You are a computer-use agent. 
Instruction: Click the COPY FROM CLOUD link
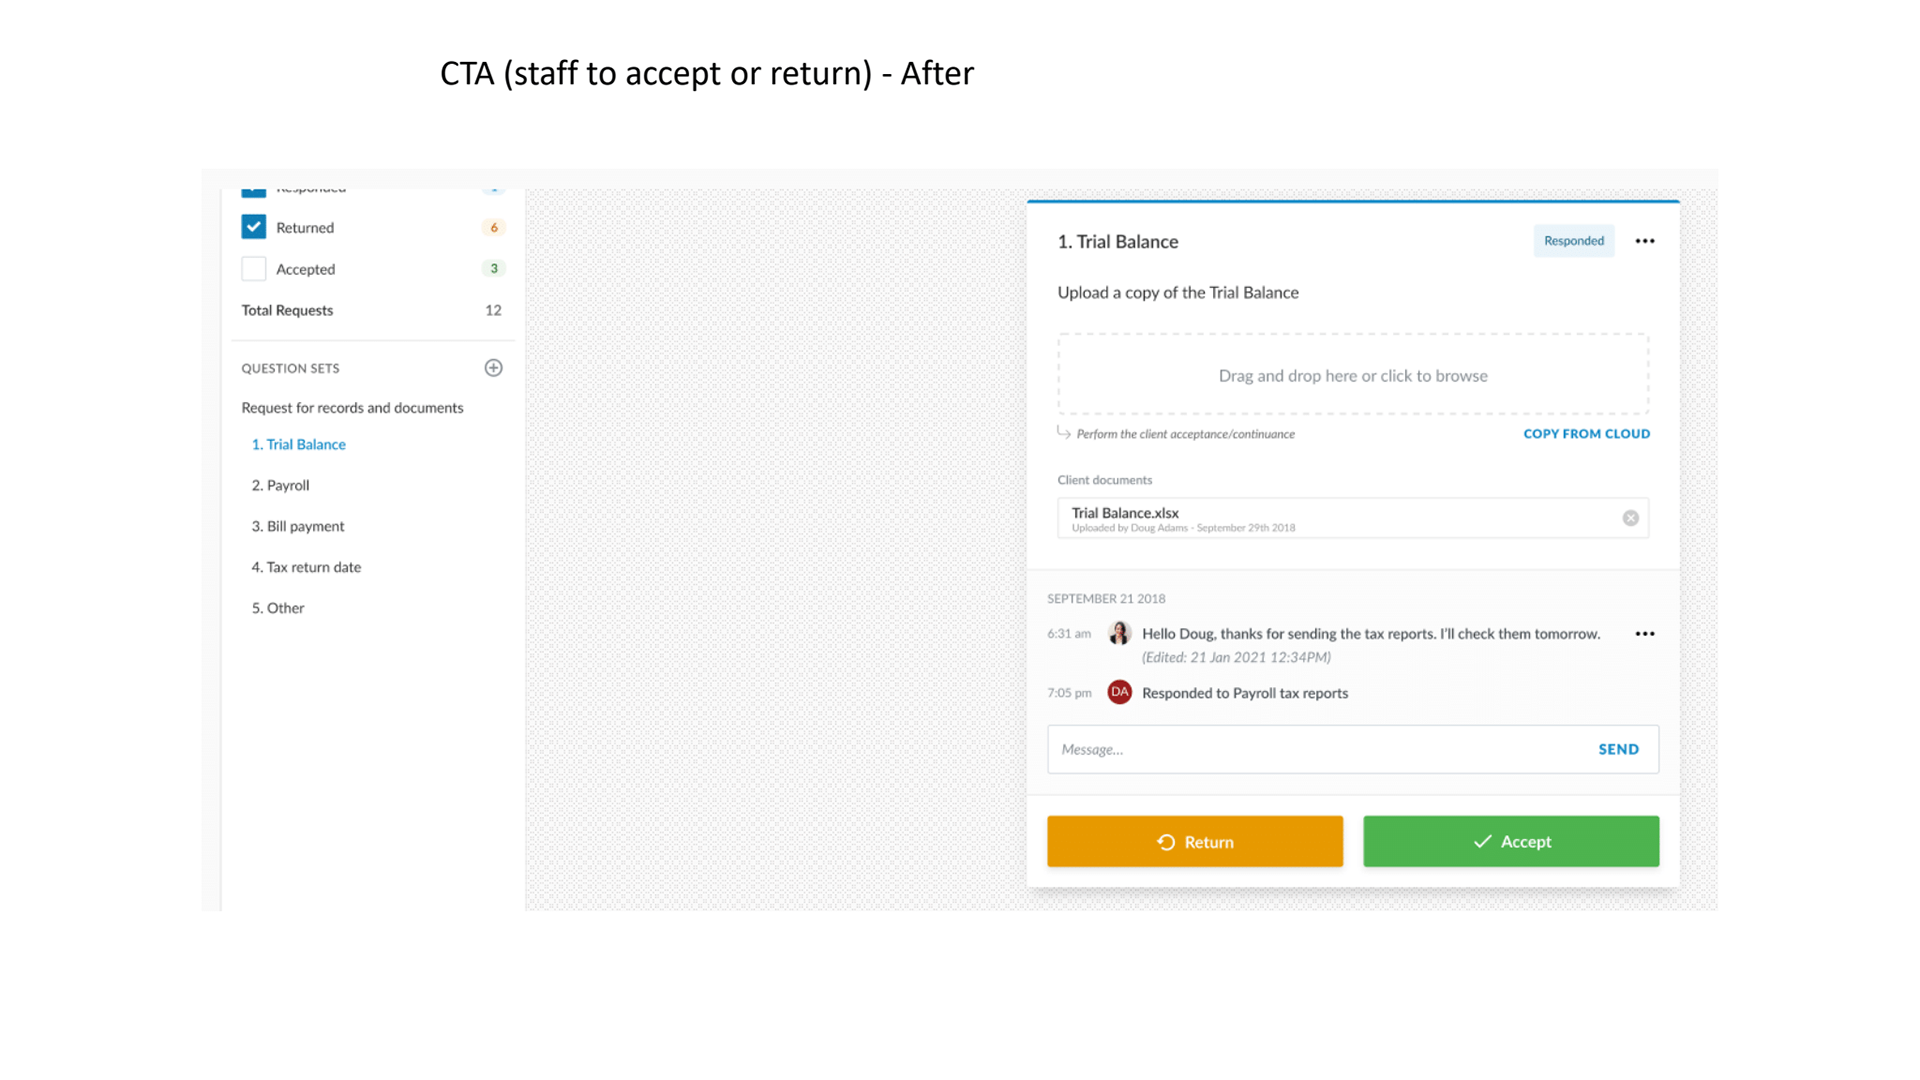(1586, 434)
